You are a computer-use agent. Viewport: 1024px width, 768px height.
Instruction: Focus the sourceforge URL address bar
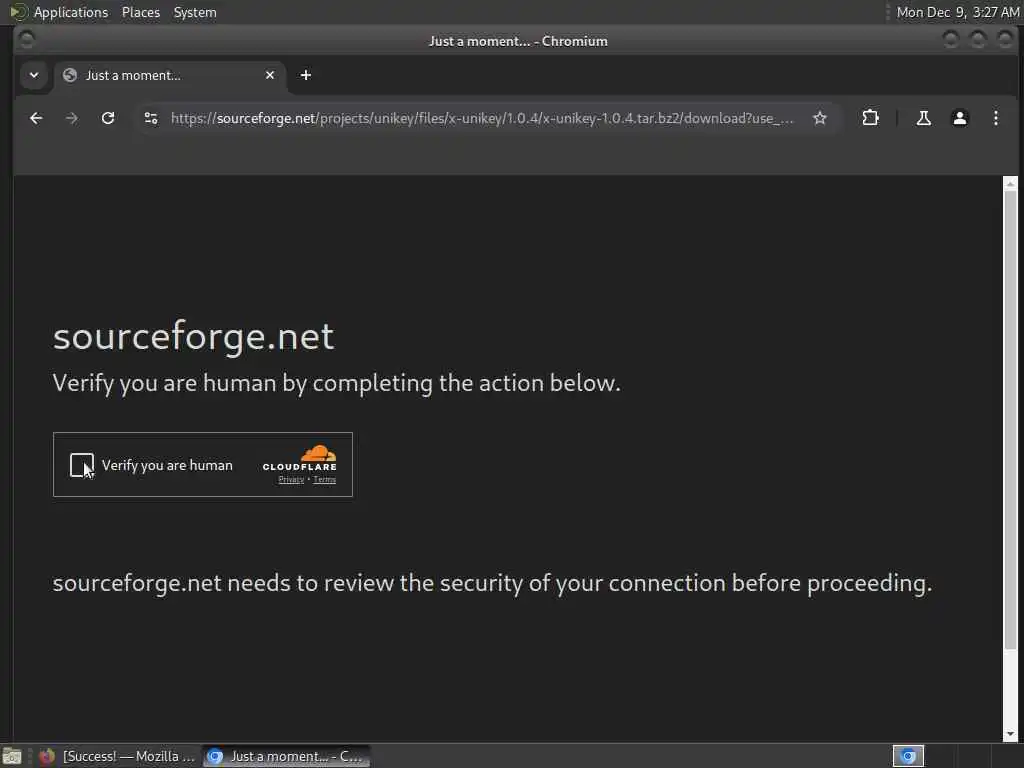tap(482, 118)
